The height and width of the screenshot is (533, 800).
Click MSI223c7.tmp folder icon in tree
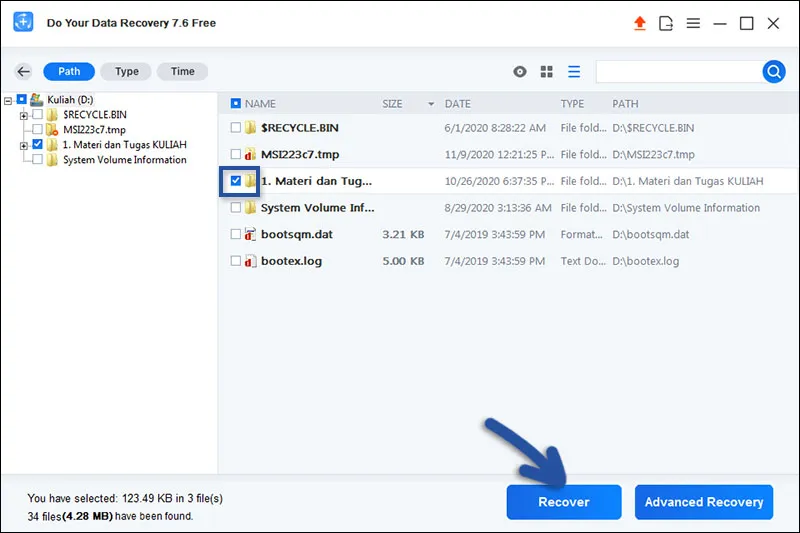click(52, 130)
